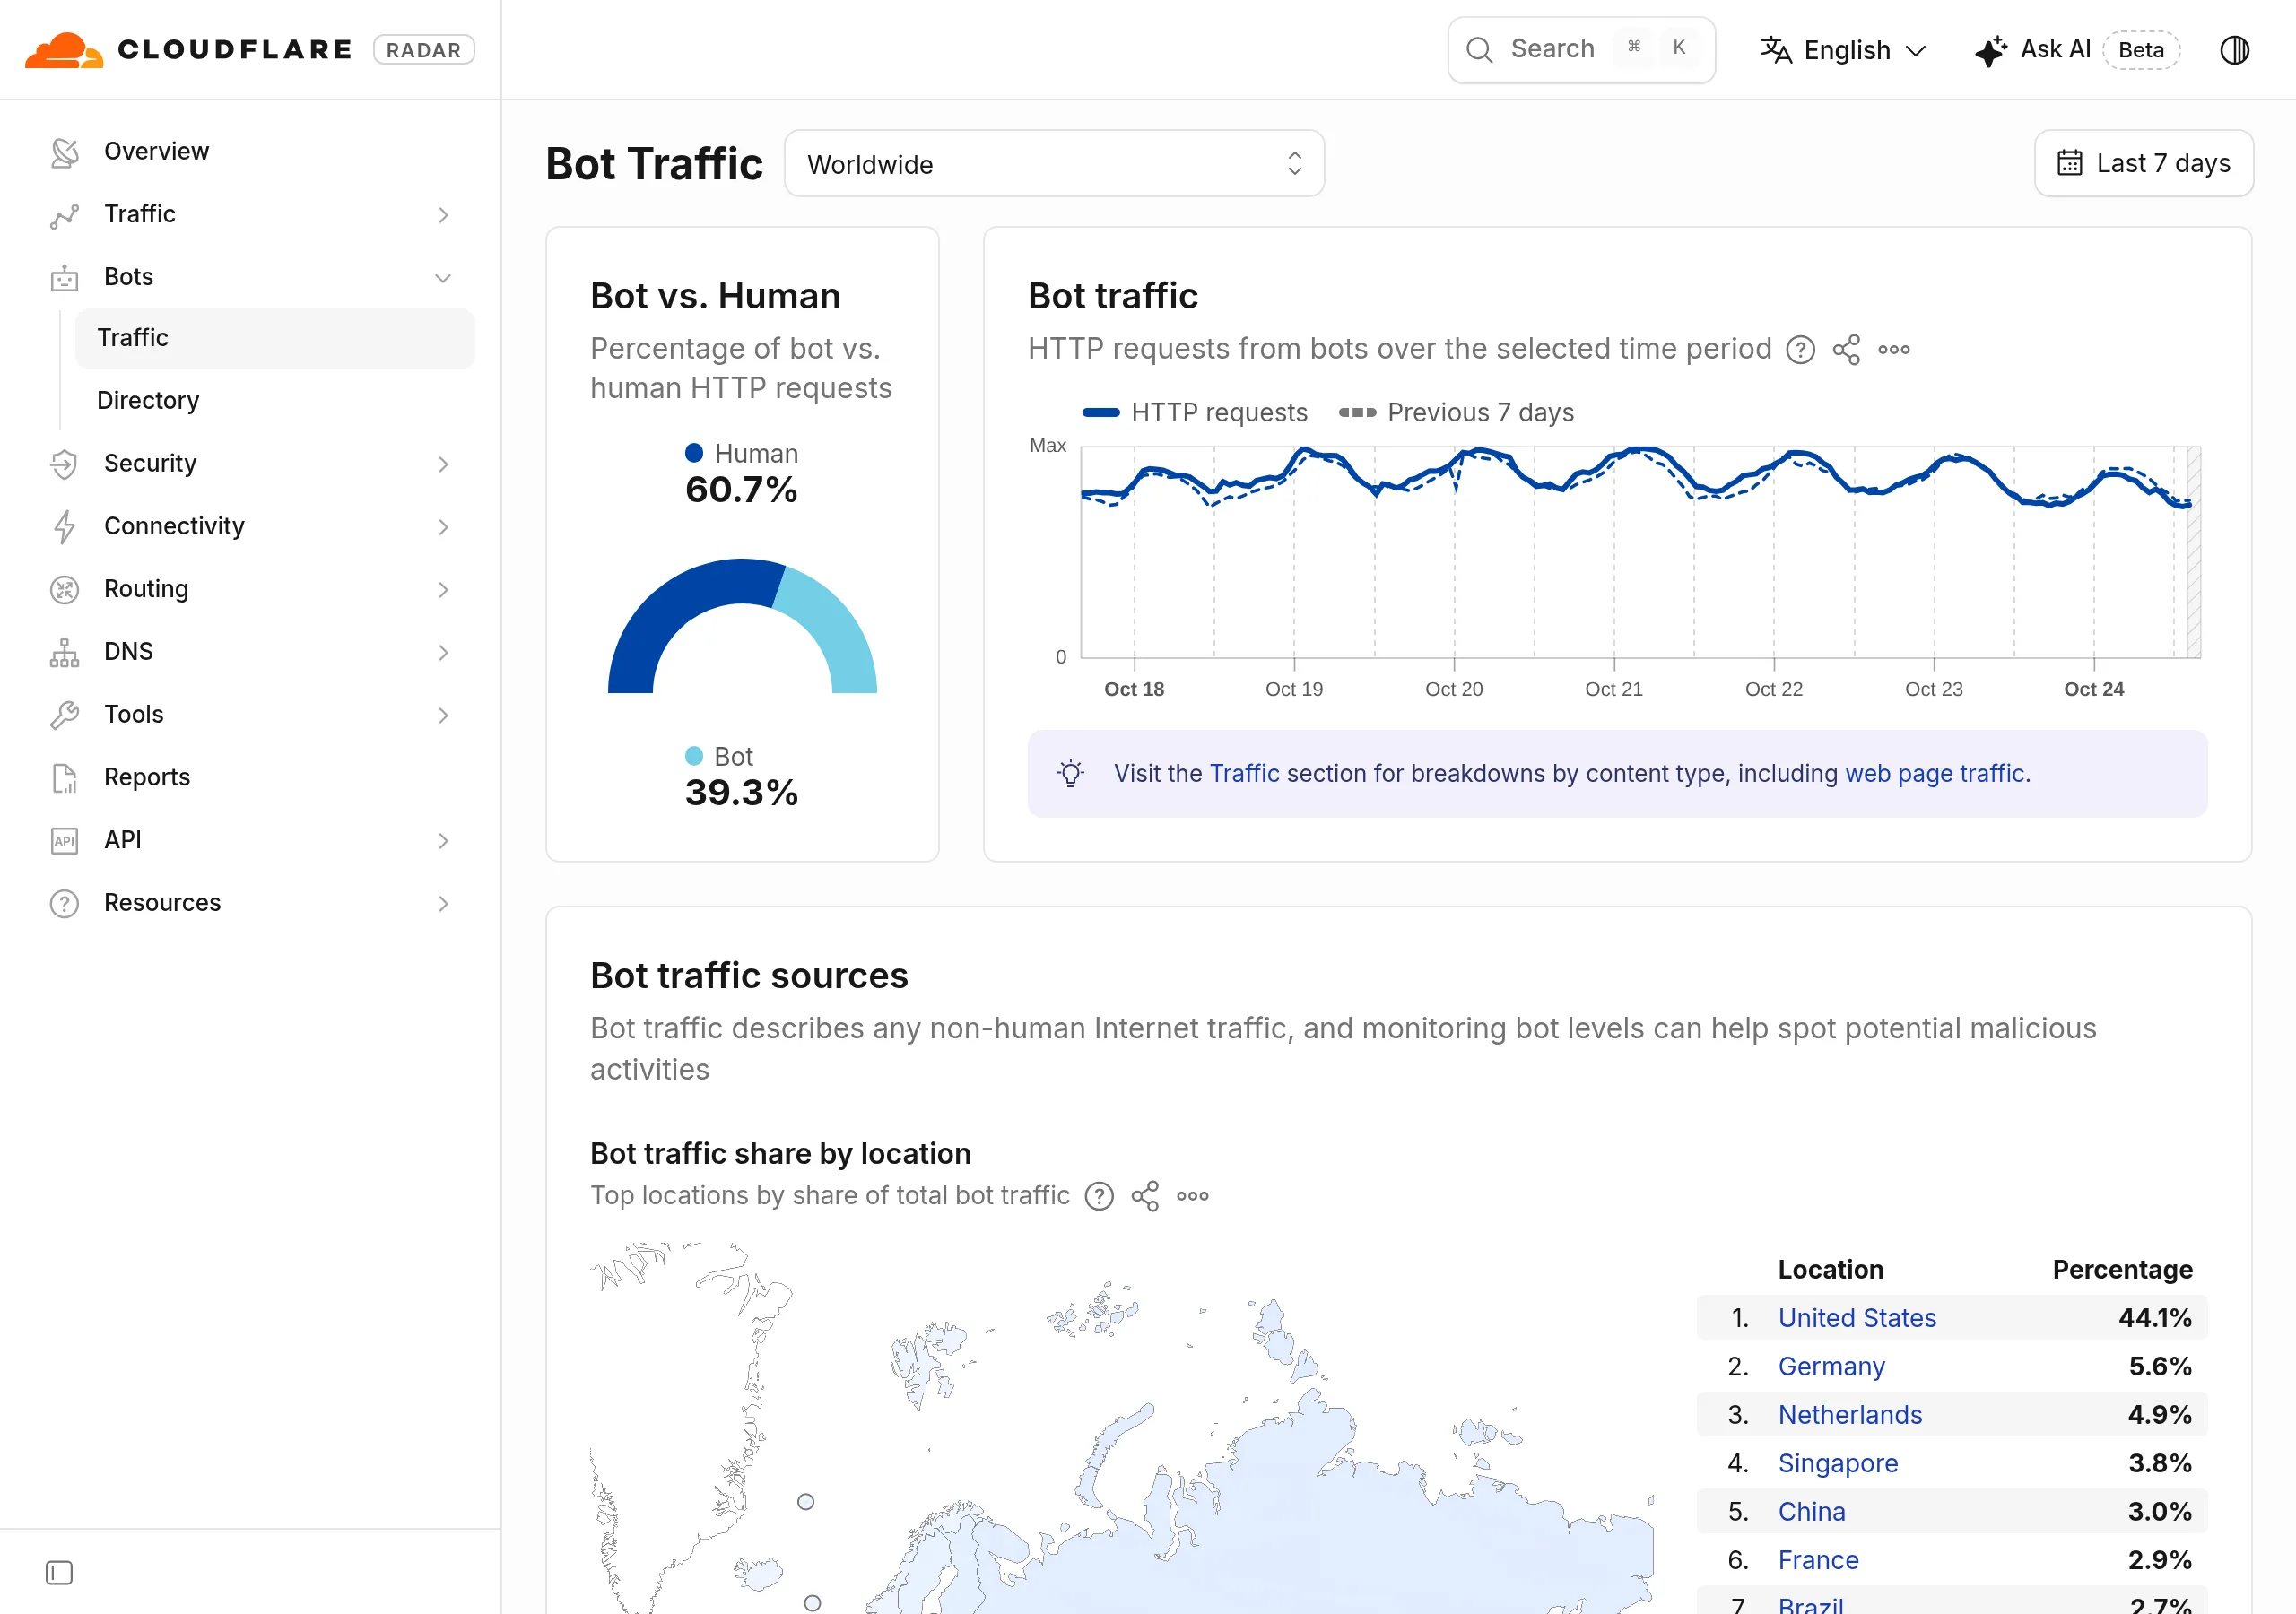Open more options for Bot traffic chart
The image size is (2296, 1614).
[1894, 350]
